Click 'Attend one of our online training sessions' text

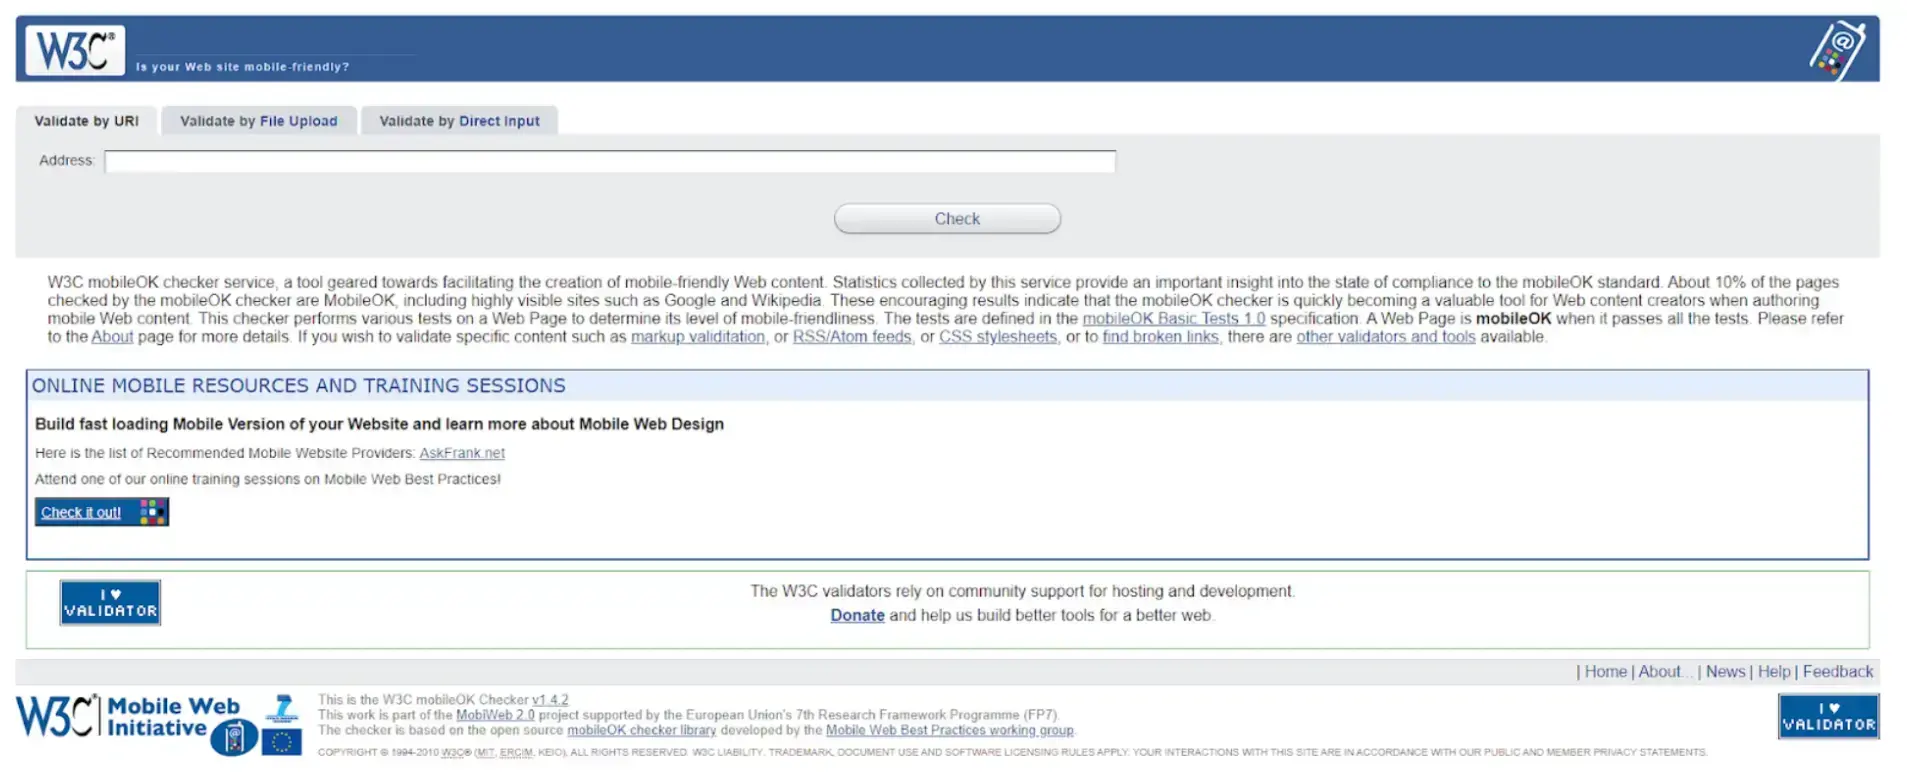268,480
